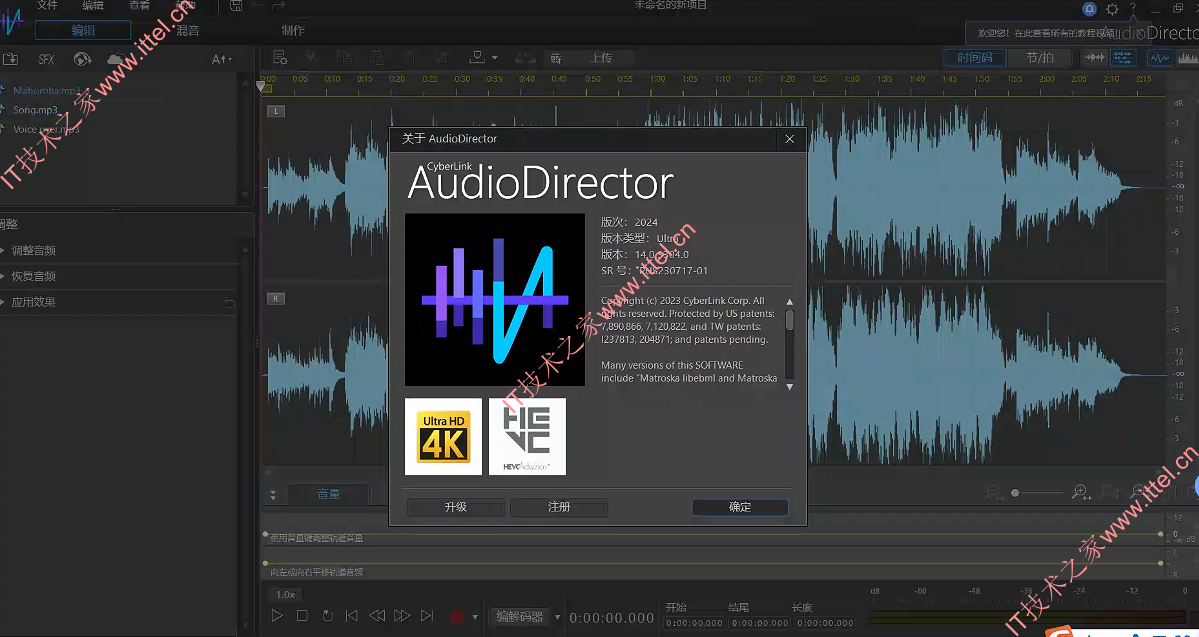The image size is (1199, 637).
Task: Select Song.mp3 in the library
Action: click(35, 109)
